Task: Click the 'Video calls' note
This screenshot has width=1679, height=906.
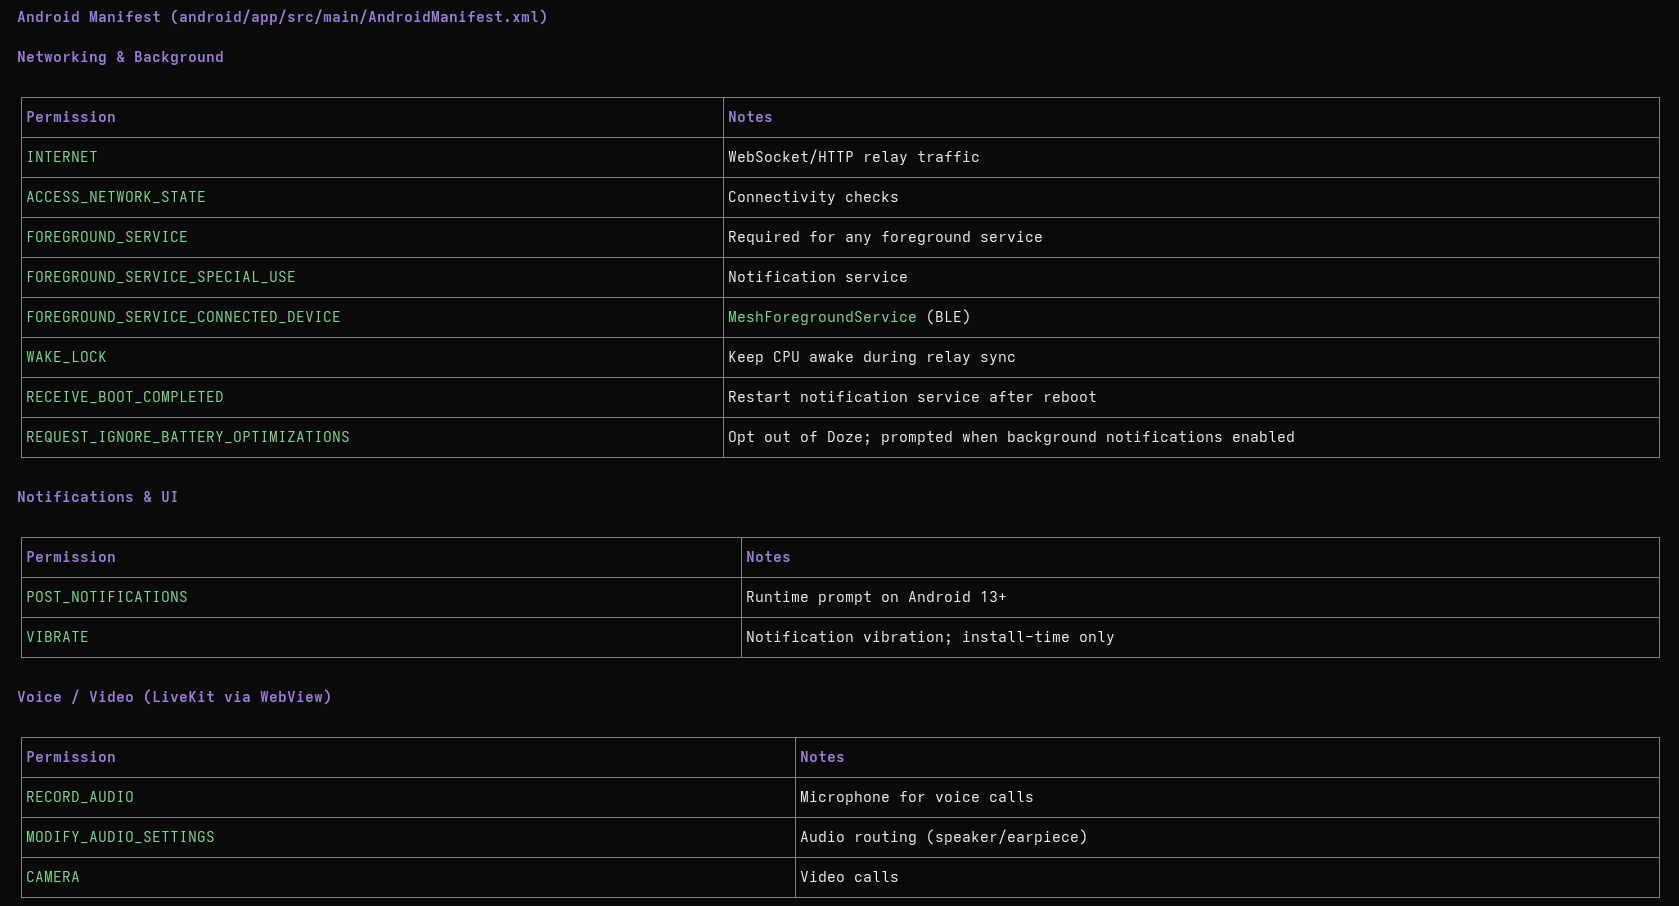Action: point(849,877)
